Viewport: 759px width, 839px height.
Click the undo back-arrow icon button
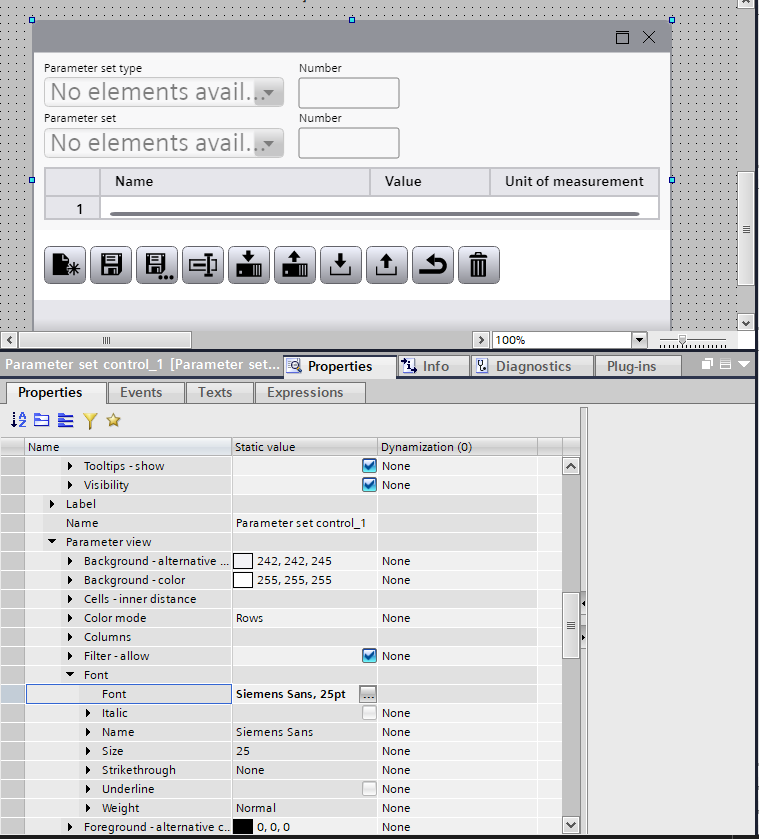pyautogui.click(x=433, y=265)
